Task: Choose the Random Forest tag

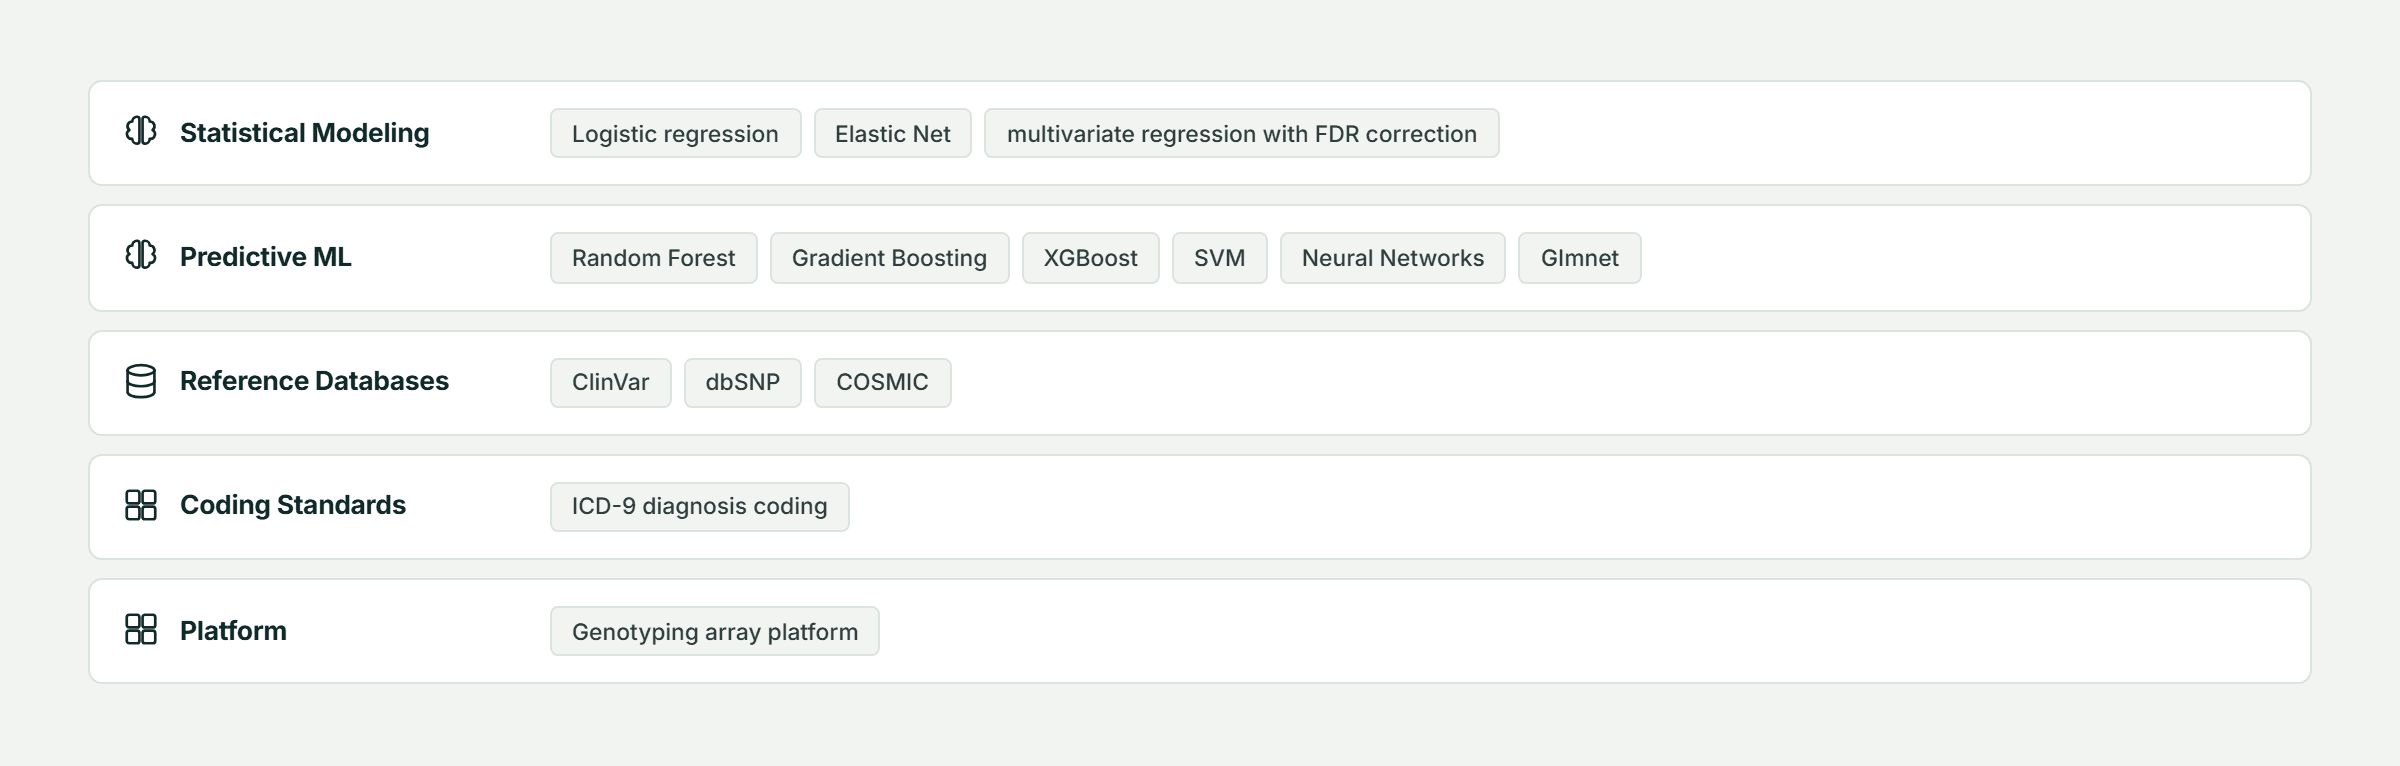Action: (653, 258)
